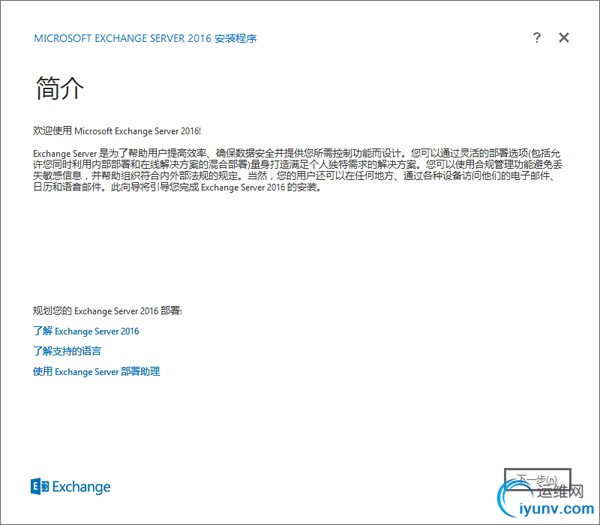The width and height of the screenshot is (600, 525).
Task: Click the 规划您的 Exchange Server 2016 部署 label
Action: click(108, 311)
